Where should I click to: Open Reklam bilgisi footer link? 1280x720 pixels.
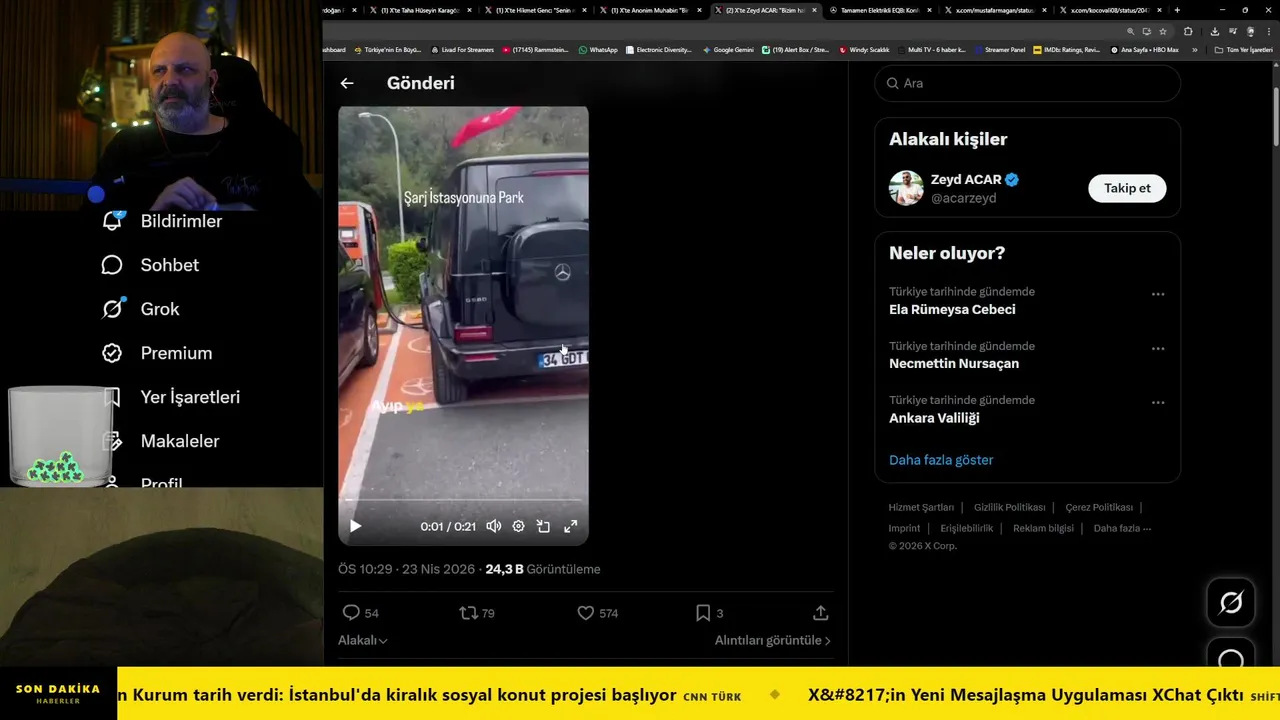point(1043,528)
